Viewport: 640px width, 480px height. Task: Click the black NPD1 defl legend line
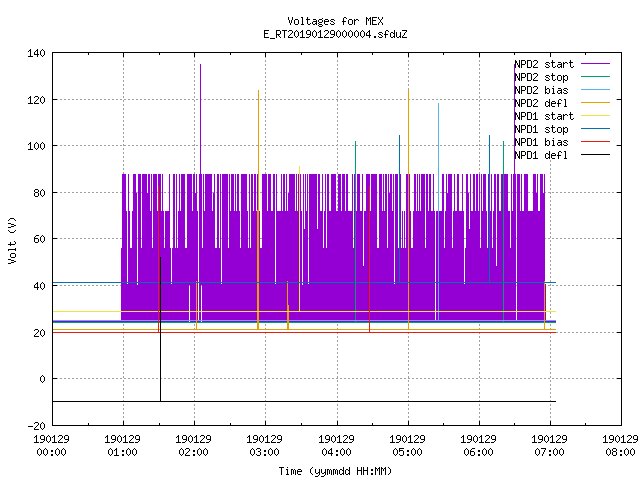point(595,155)
